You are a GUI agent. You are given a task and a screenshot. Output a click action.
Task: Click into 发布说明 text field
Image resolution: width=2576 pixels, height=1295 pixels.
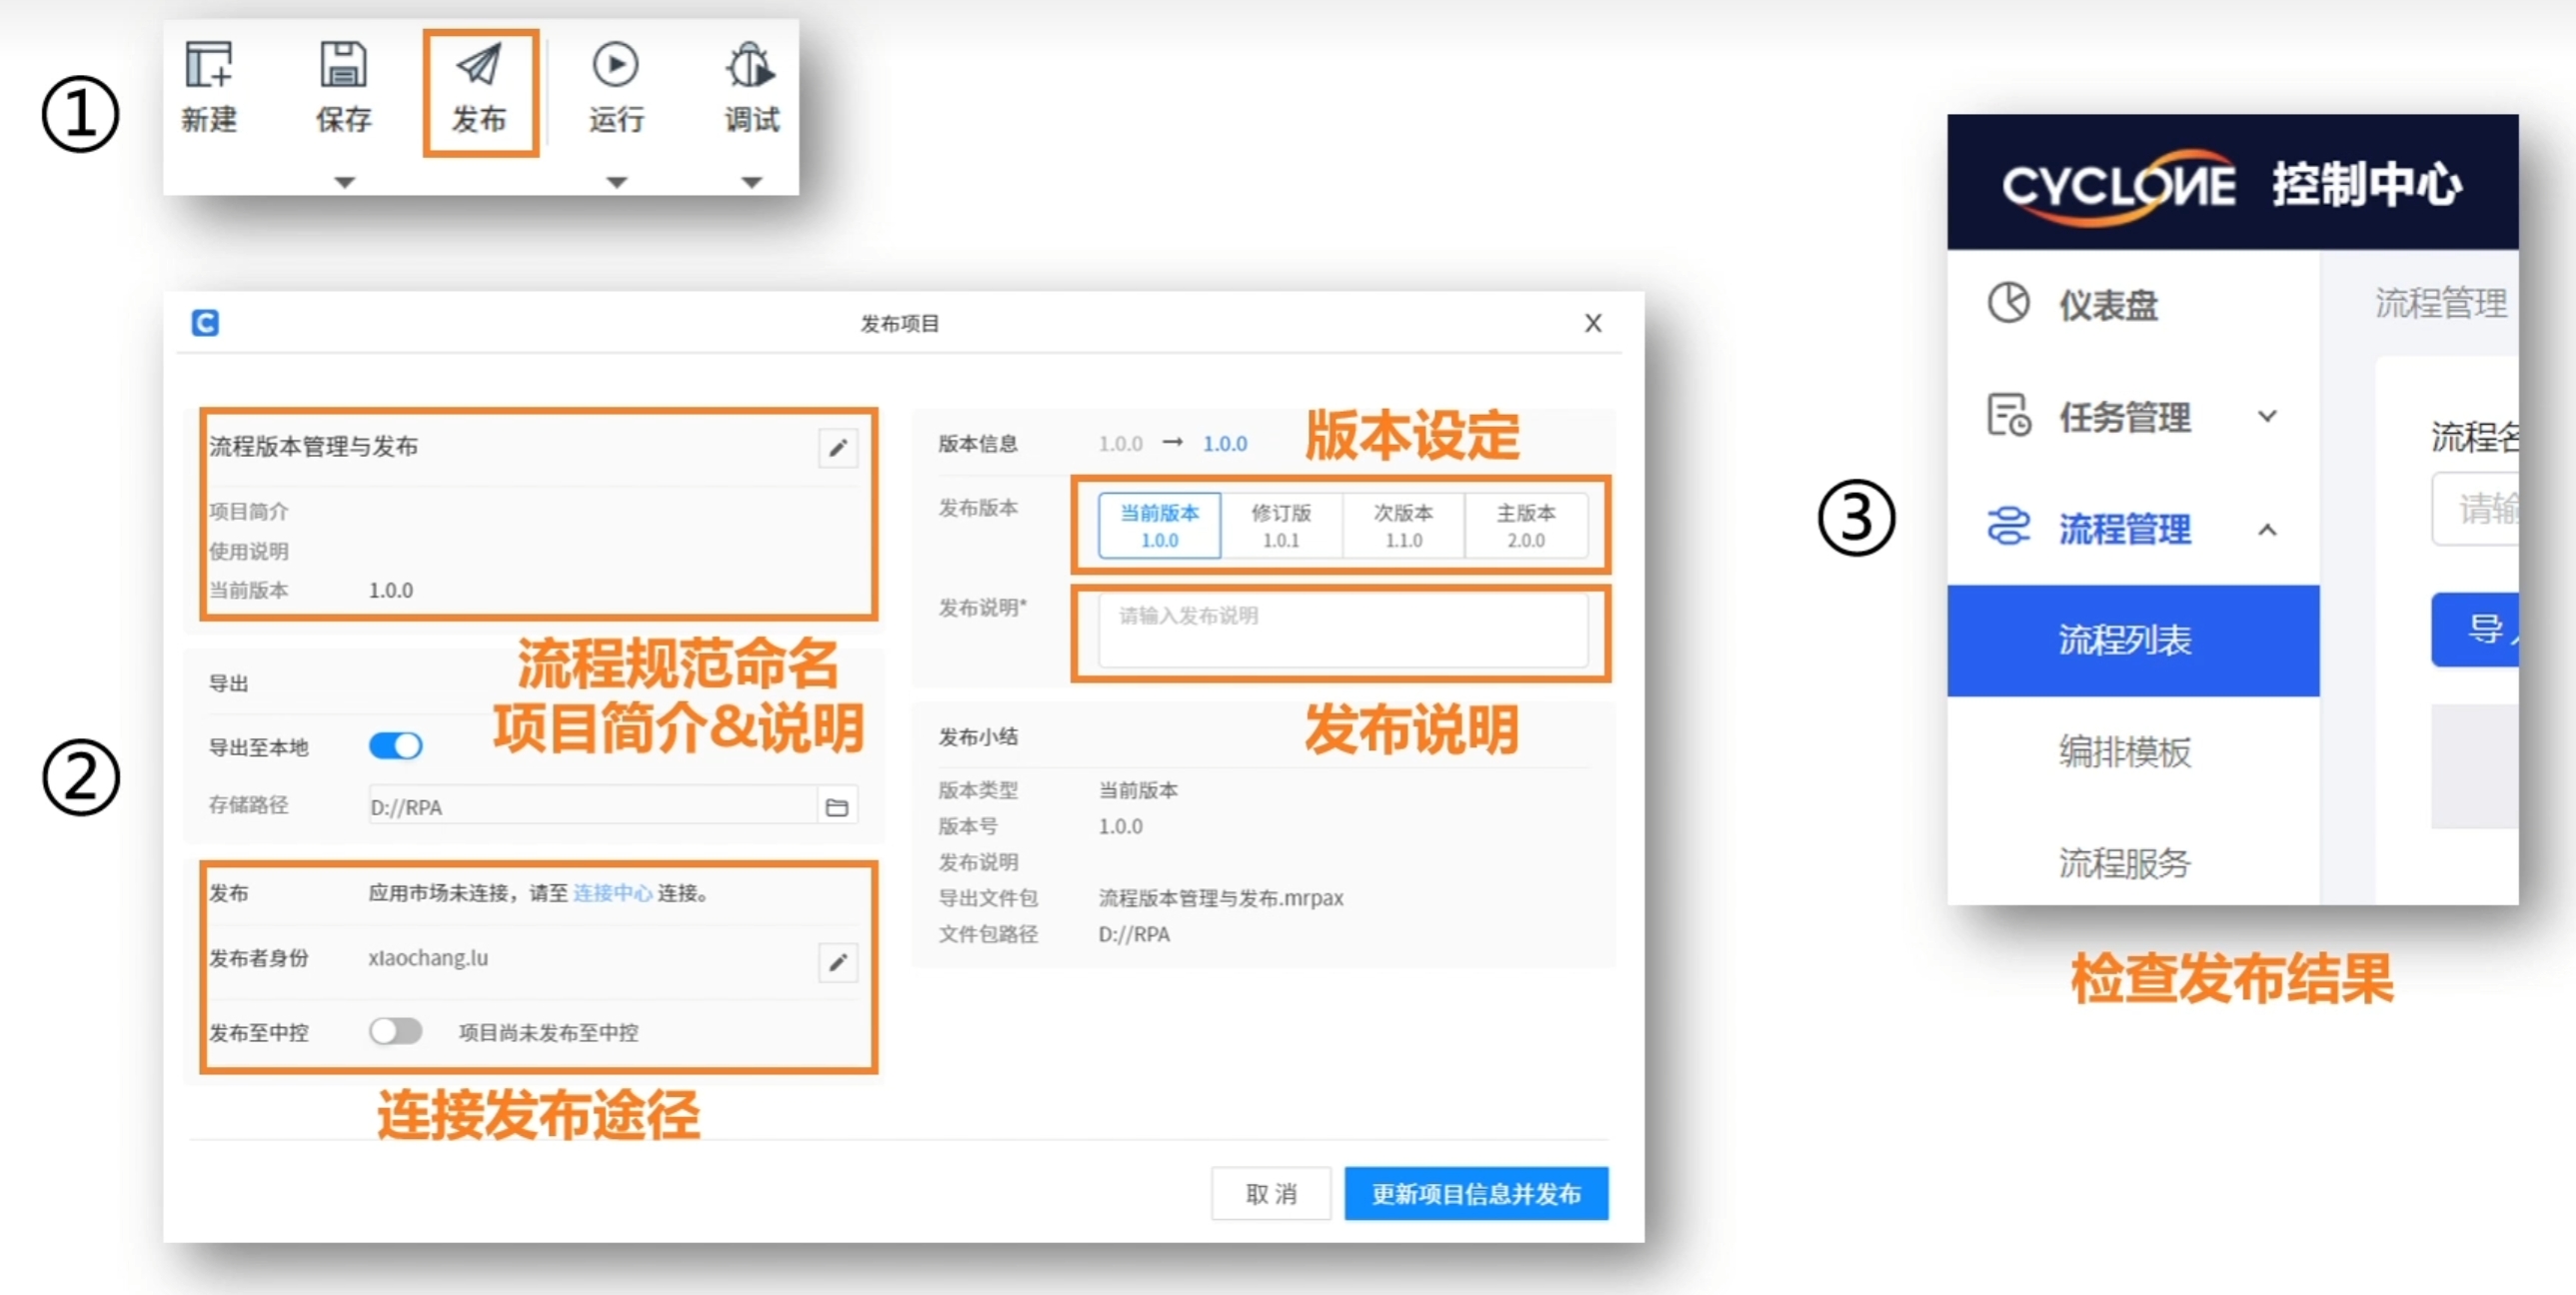pos(1342,630)
